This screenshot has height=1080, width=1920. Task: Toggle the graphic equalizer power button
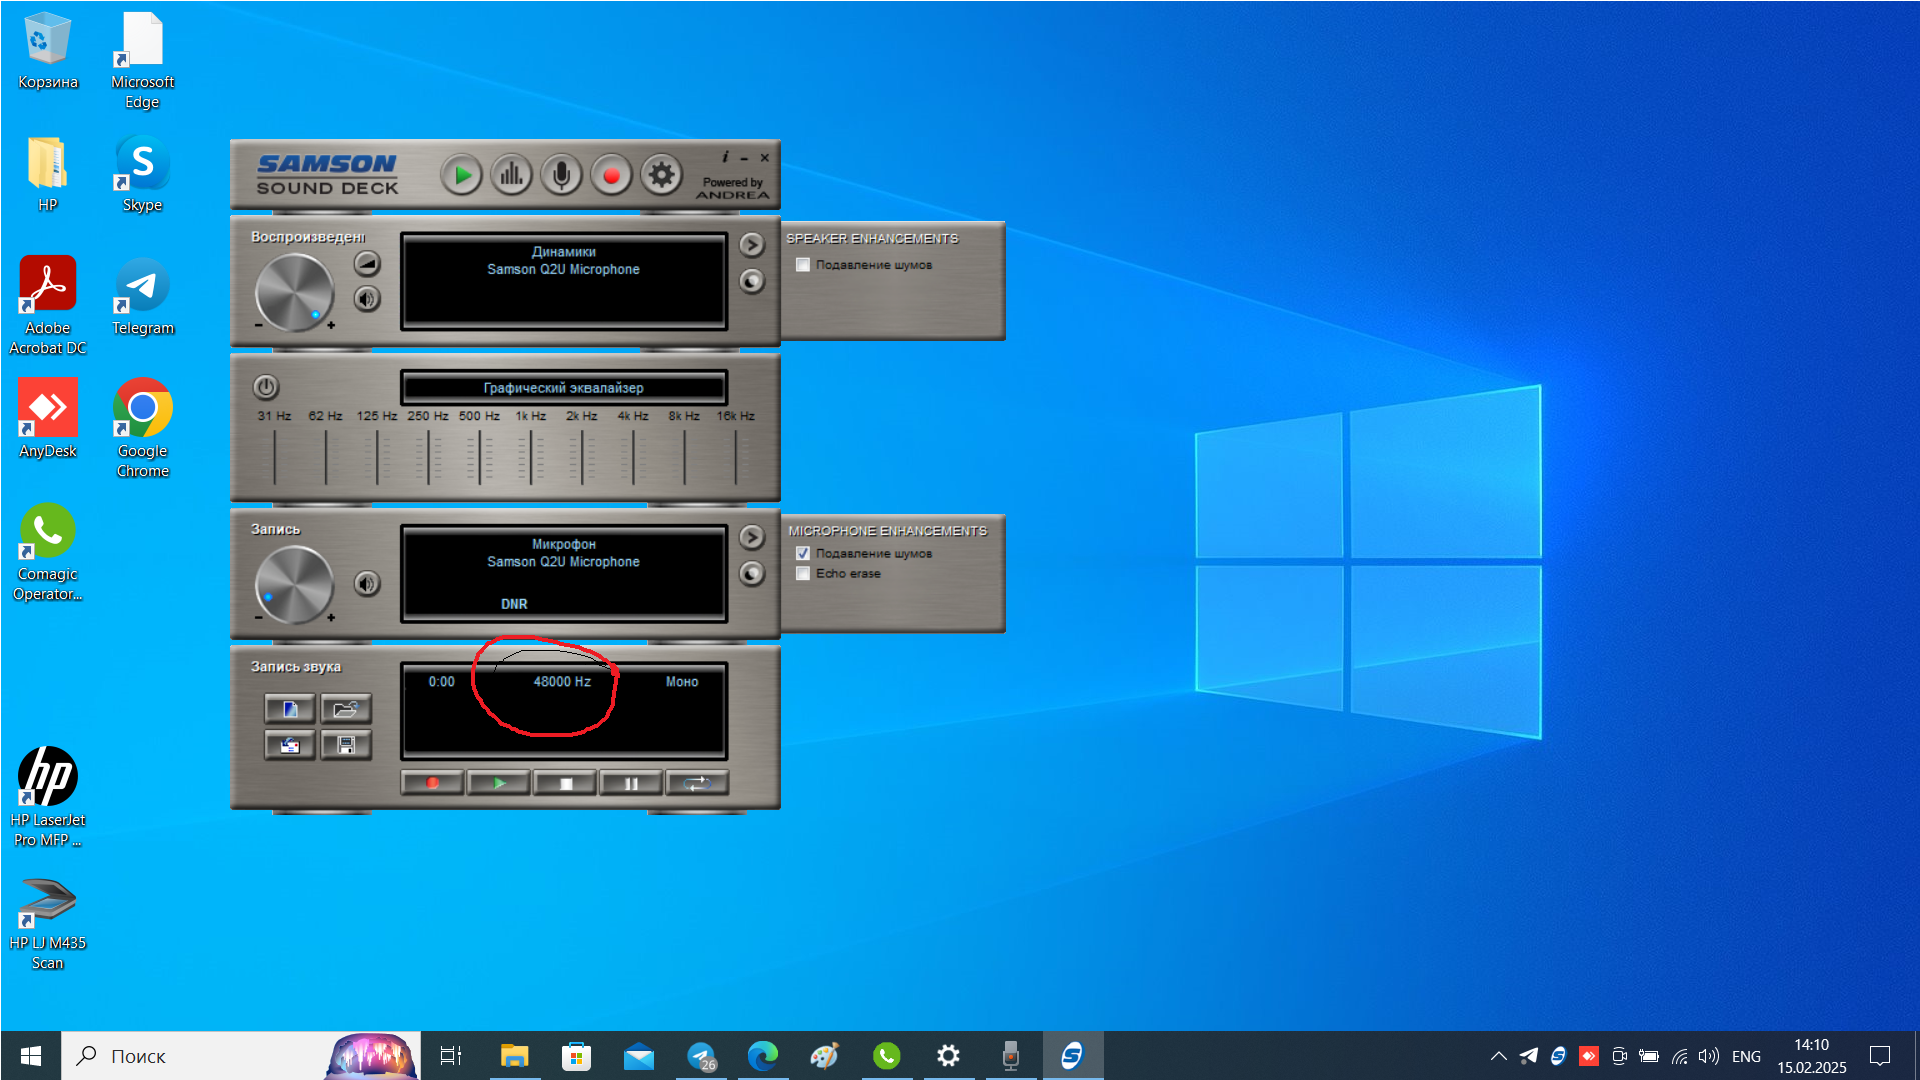click(x=265, y=387)
